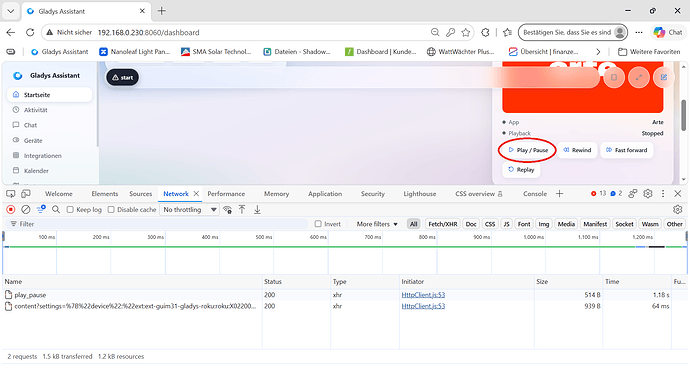Open a new browser tab
This screenshot has width=690, height=371.
click(161, 11)
